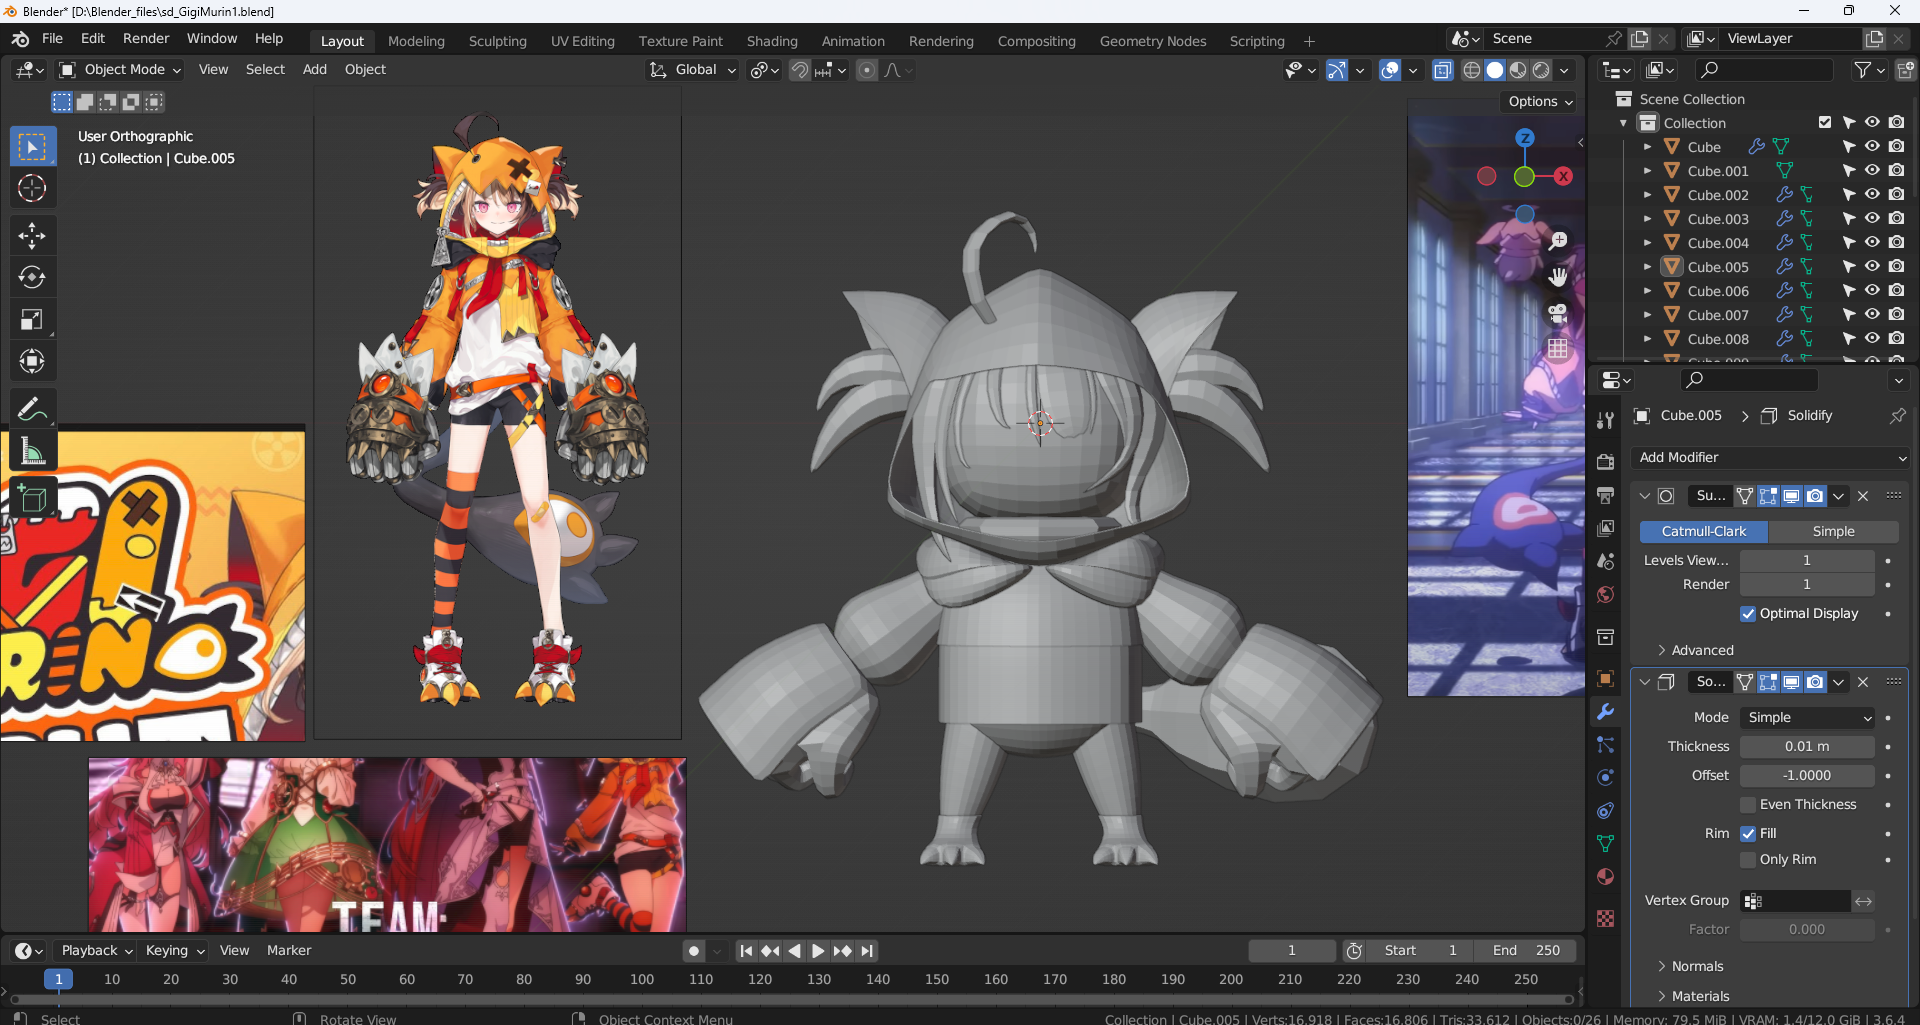Open timeline Playback popover
1920x1025 pixels.
click(96, 951)
